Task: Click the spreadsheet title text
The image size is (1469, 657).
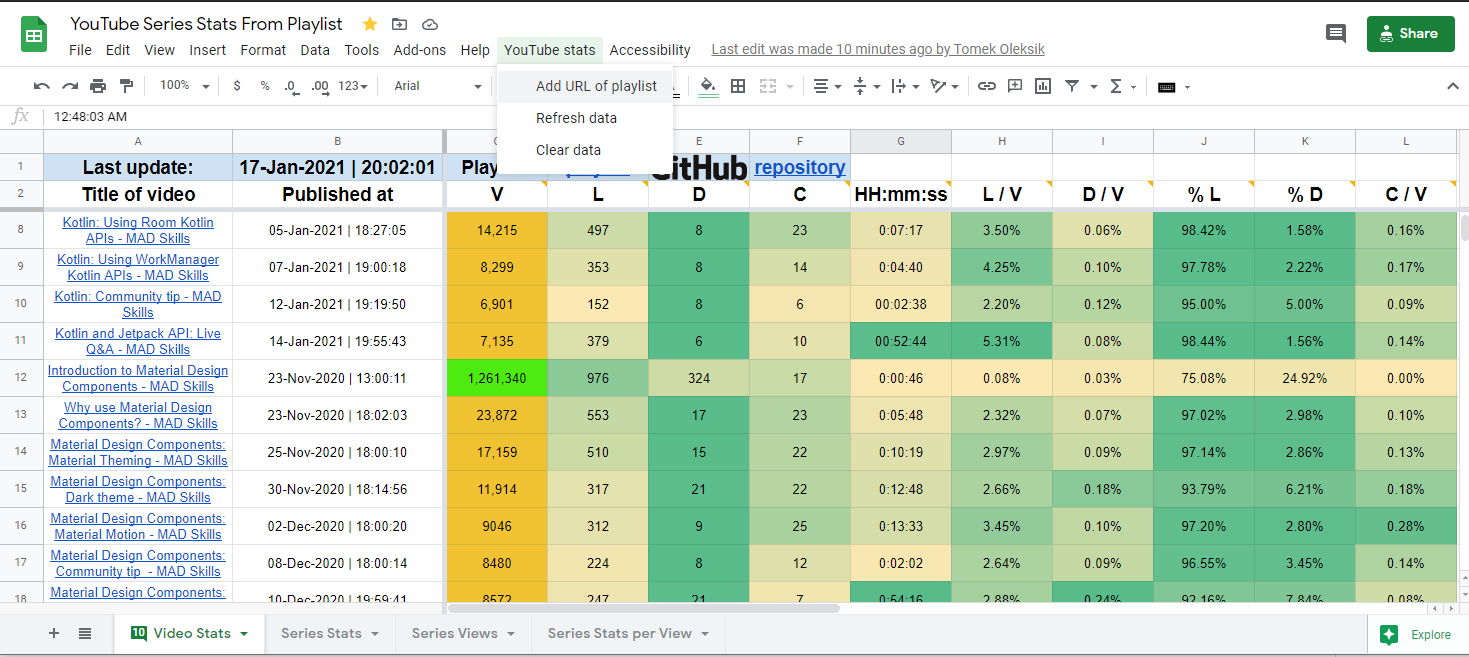Action: point(206,24)
